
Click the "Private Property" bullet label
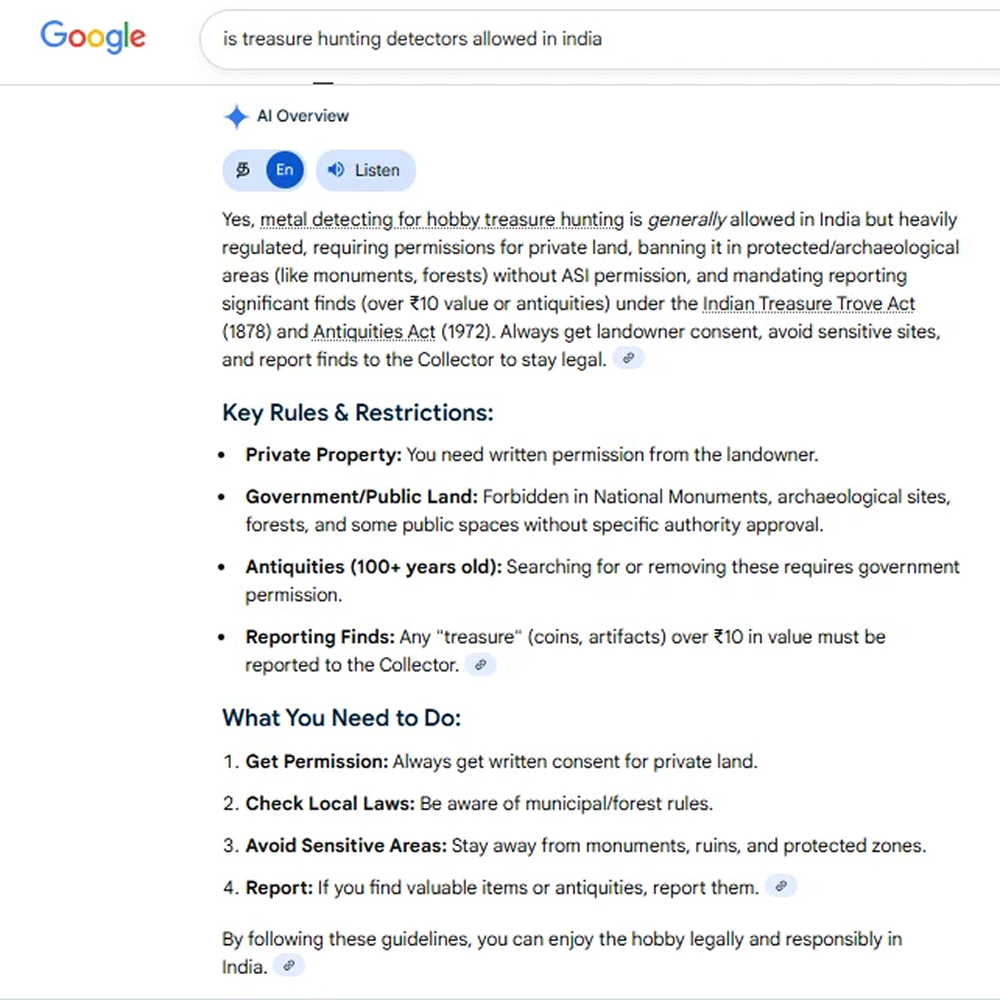tap(323, 455)
